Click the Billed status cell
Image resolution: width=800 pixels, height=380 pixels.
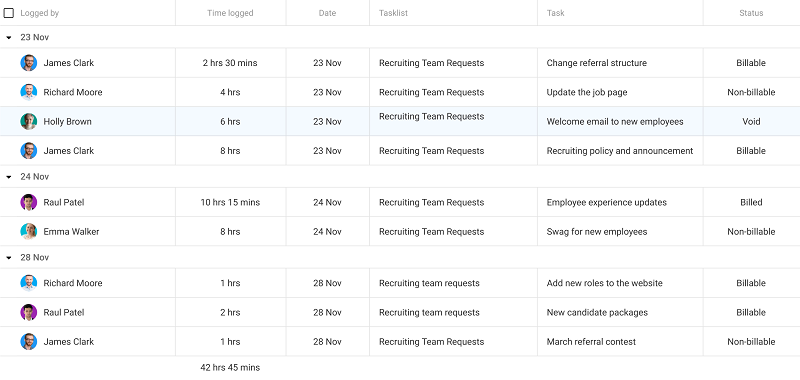(751, 202)
